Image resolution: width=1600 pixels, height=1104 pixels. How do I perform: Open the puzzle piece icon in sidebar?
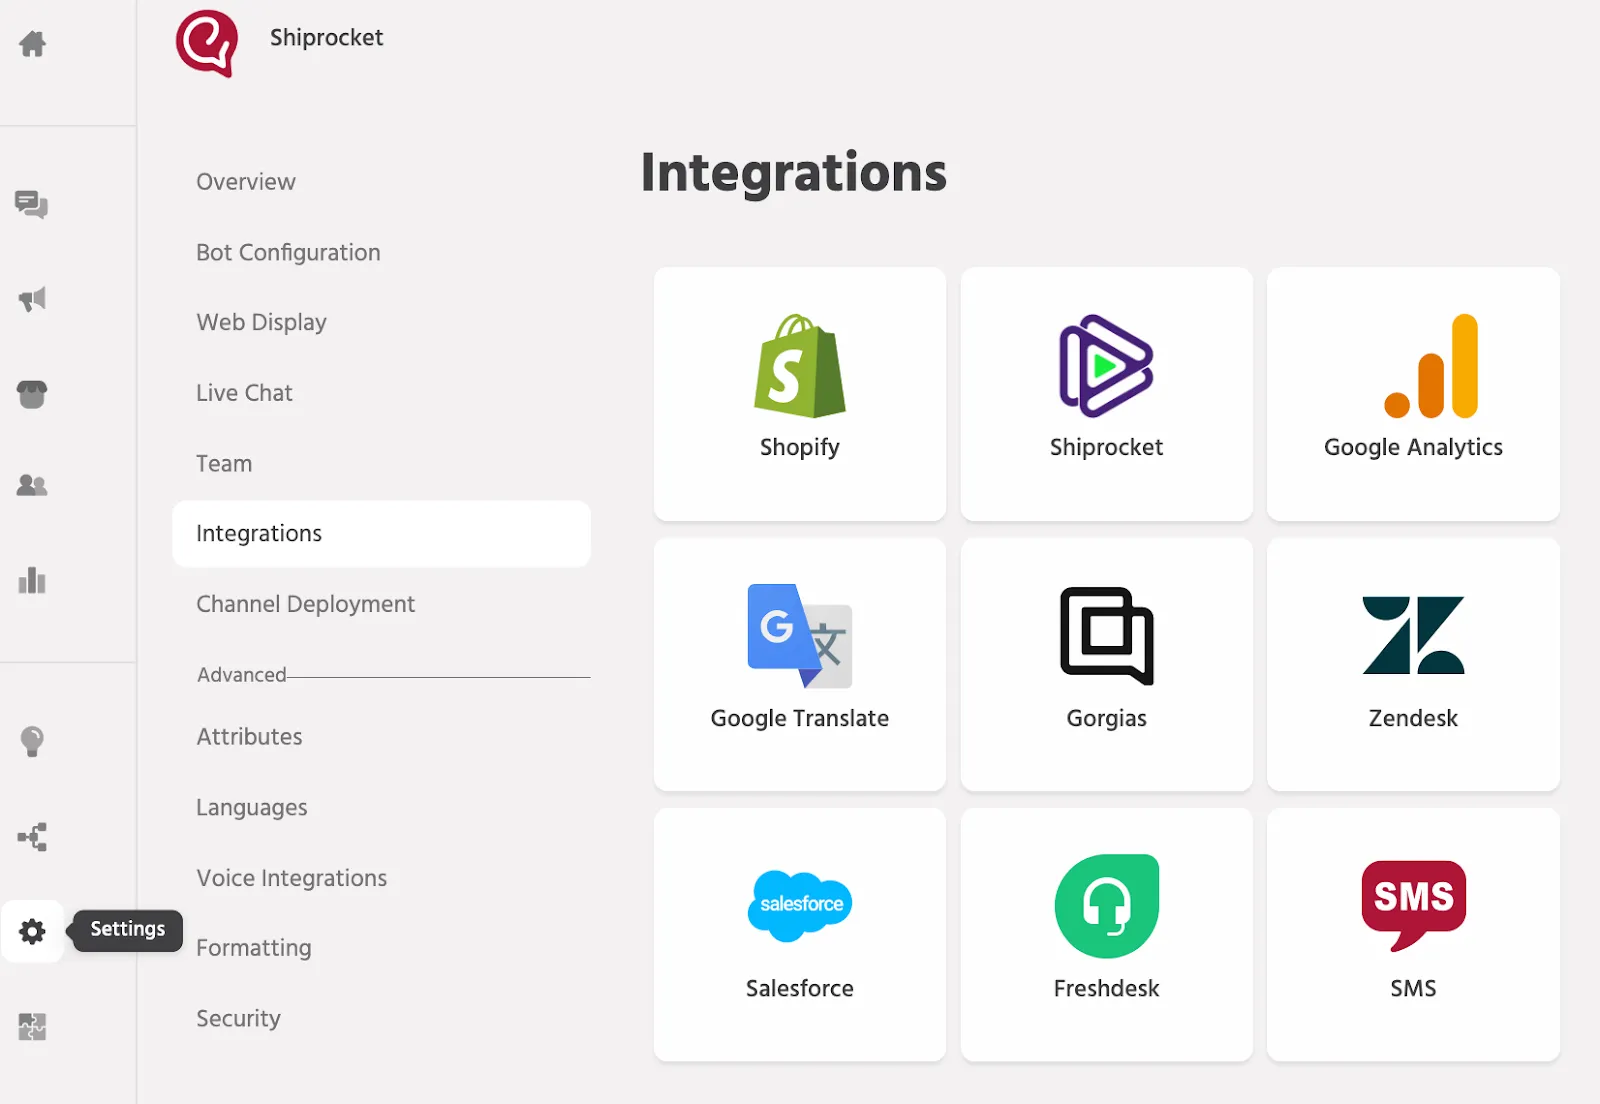32,1026
